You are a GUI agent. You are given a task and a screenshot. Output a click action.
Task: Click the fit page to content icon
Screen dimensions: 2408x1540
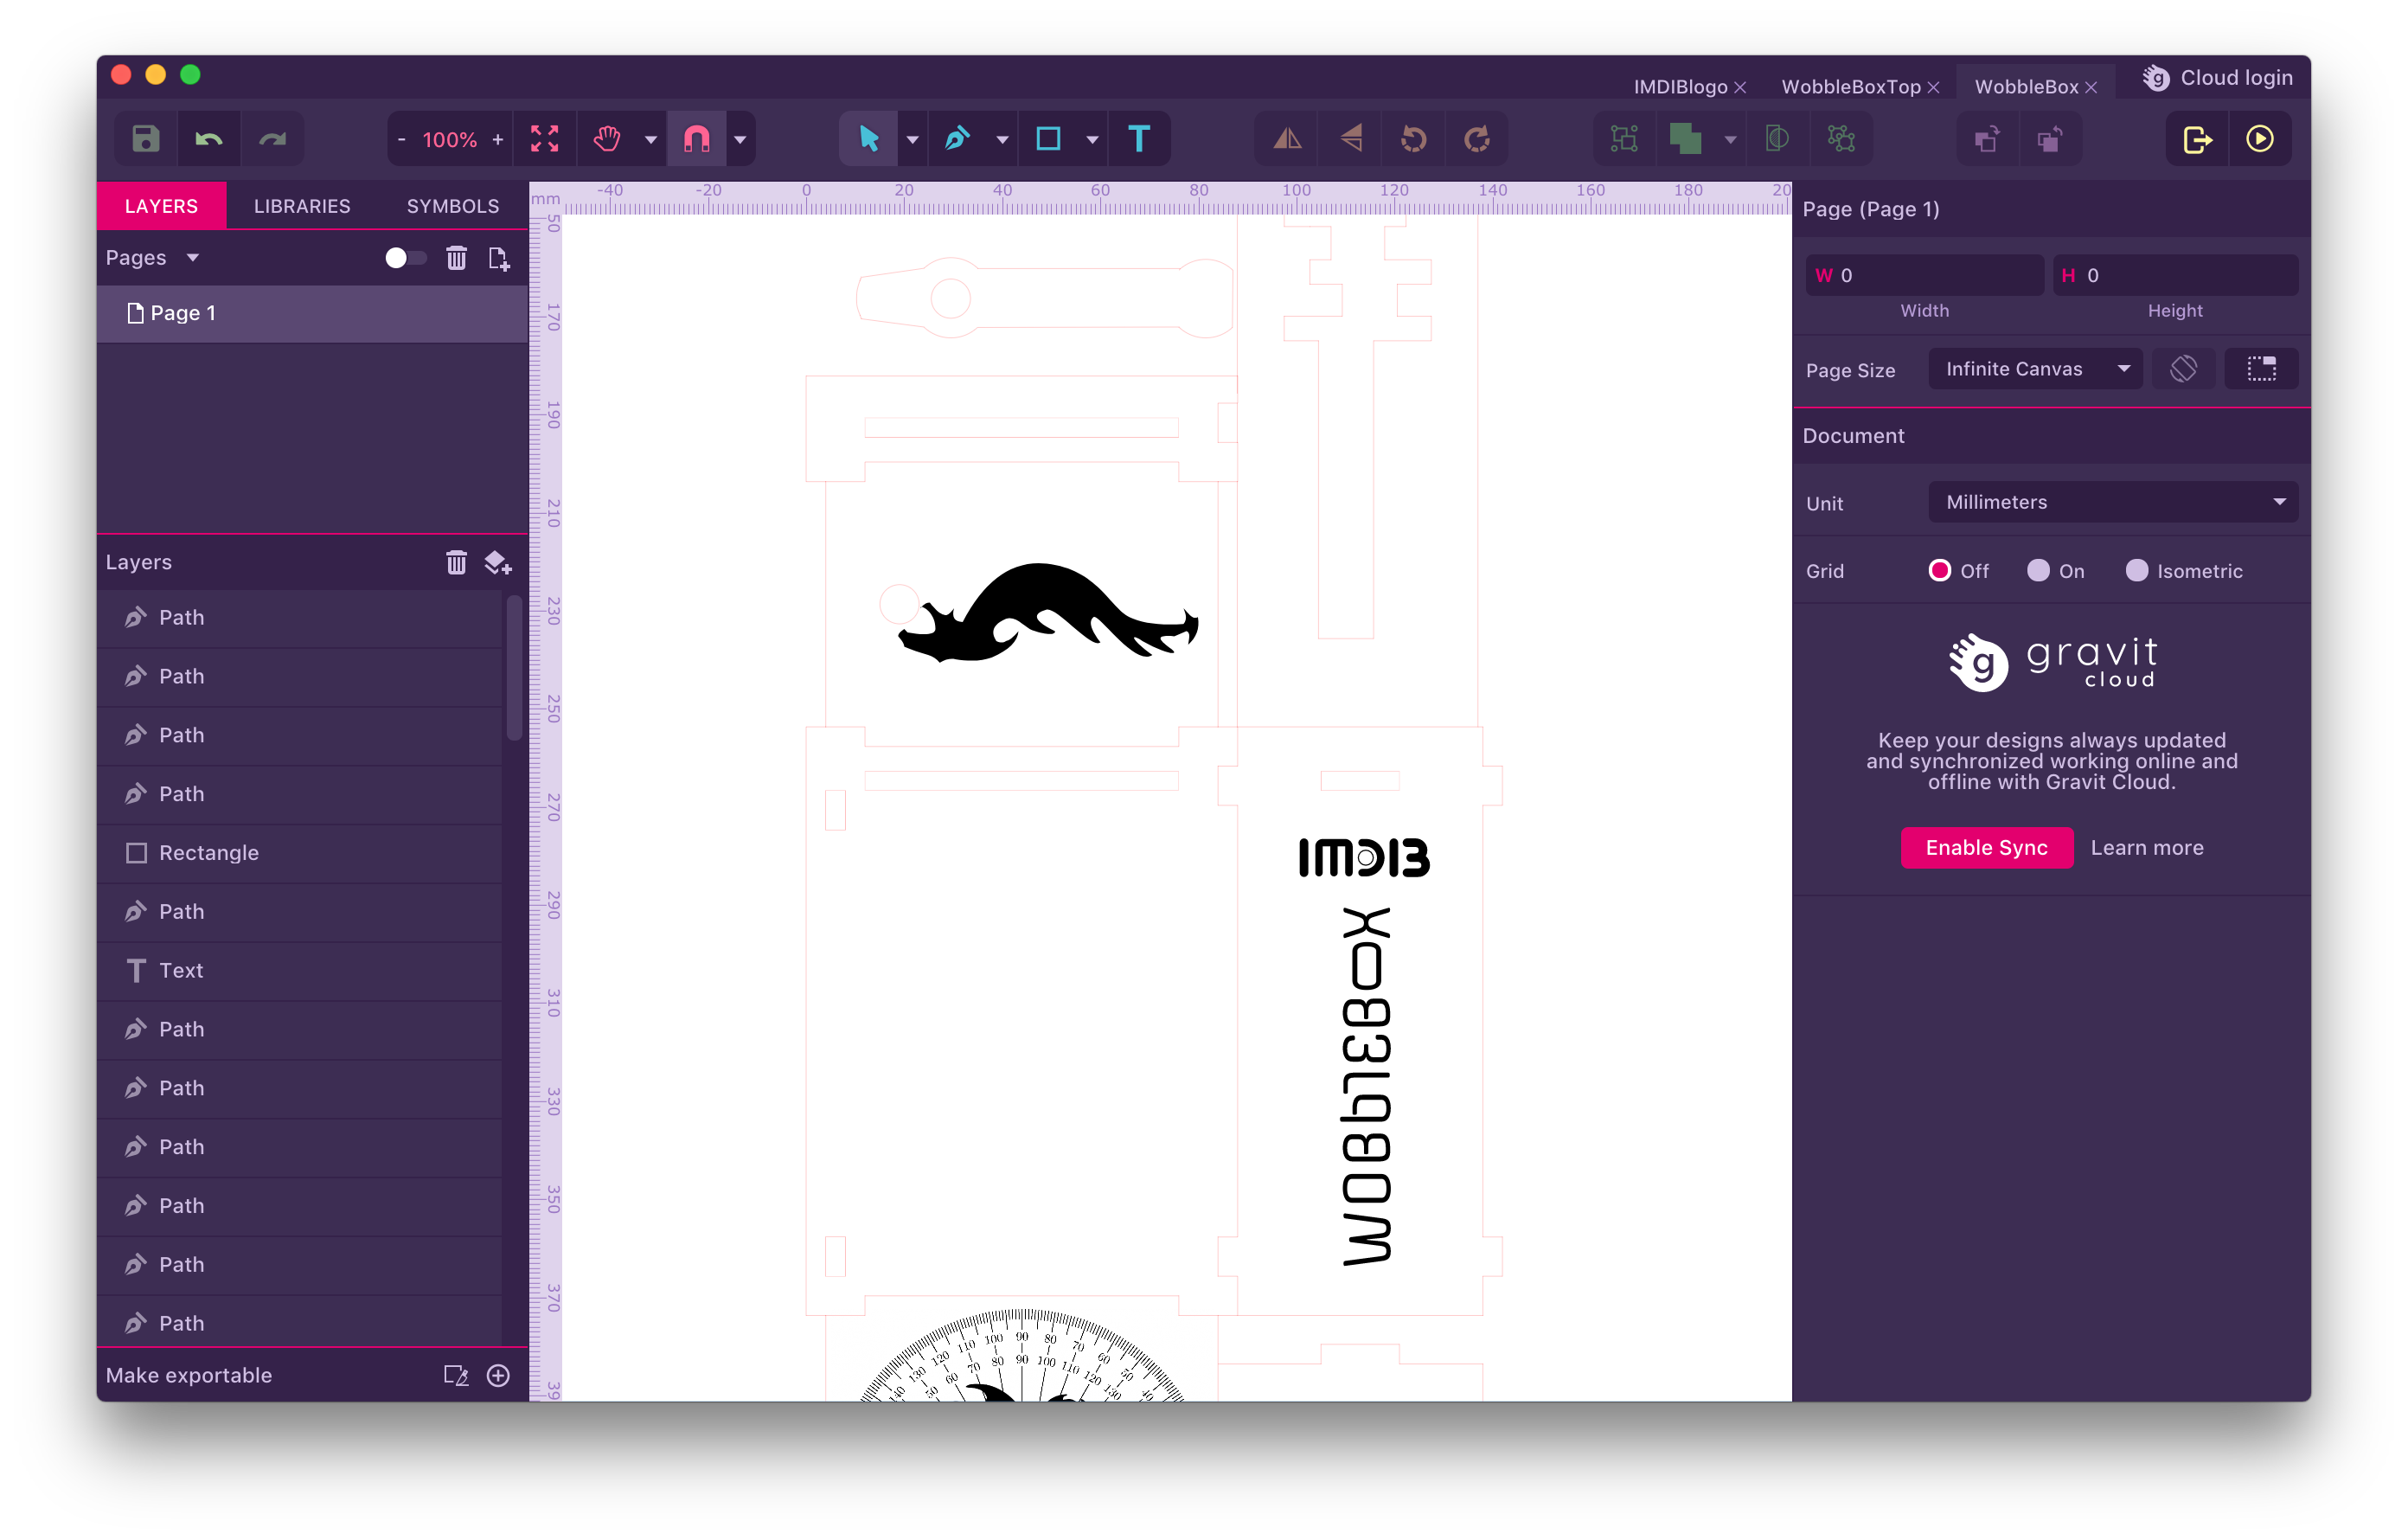click(x=2261, y=369)
